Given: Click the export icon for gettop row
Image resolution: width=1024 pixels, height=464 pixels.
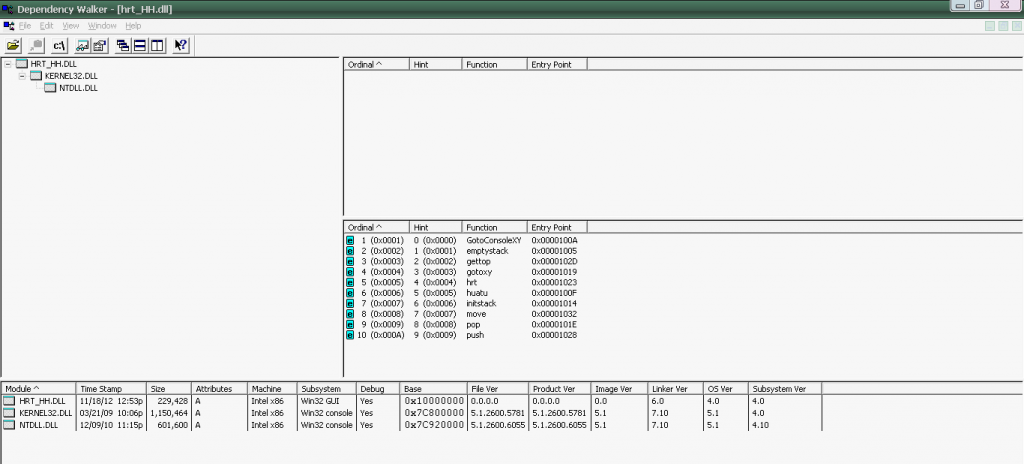Looking at the screenshot, I should click(350, 261).
